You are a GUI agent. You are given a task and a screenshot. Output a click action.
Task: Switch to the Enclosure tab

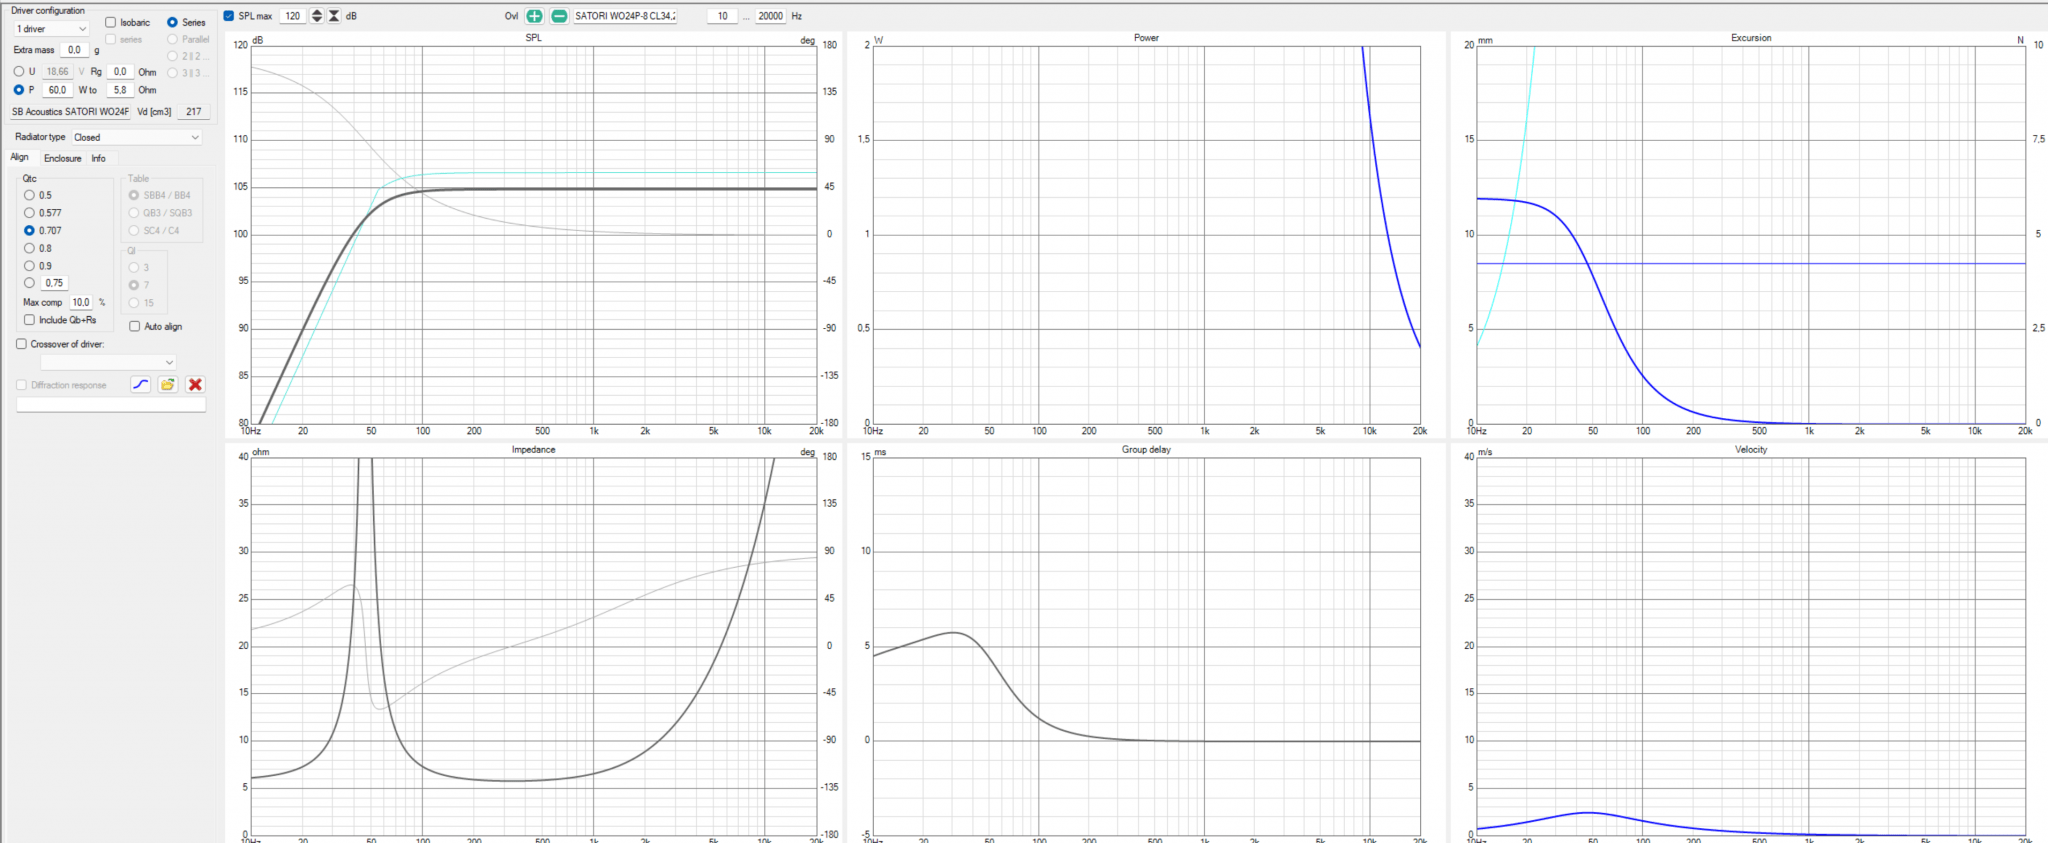click(63, 158)
